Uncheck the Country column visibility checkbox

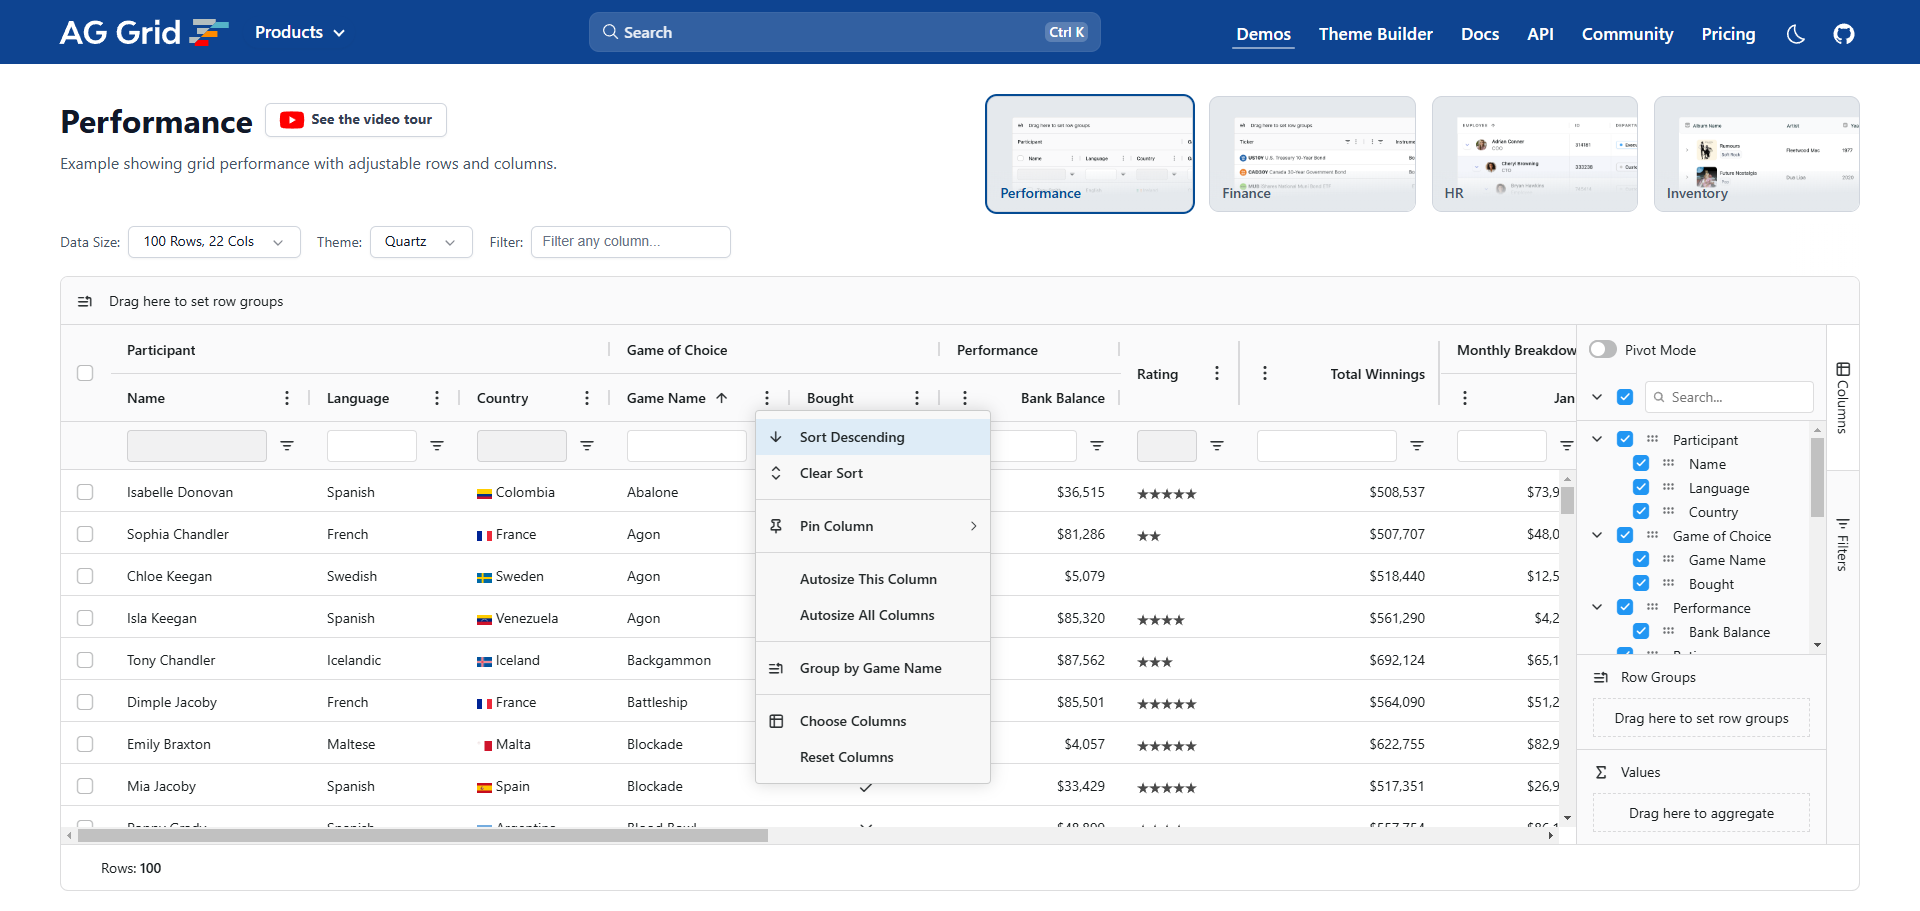point(1641,511)
